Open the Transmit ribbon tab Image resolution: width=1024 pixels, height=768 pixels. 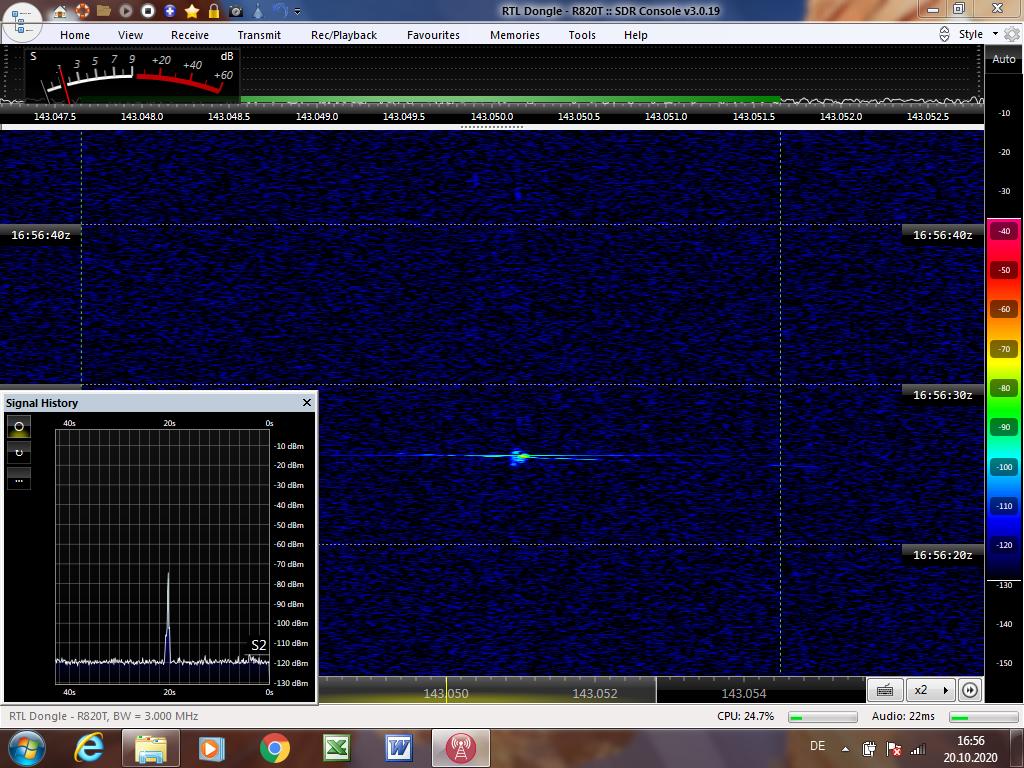259,35
